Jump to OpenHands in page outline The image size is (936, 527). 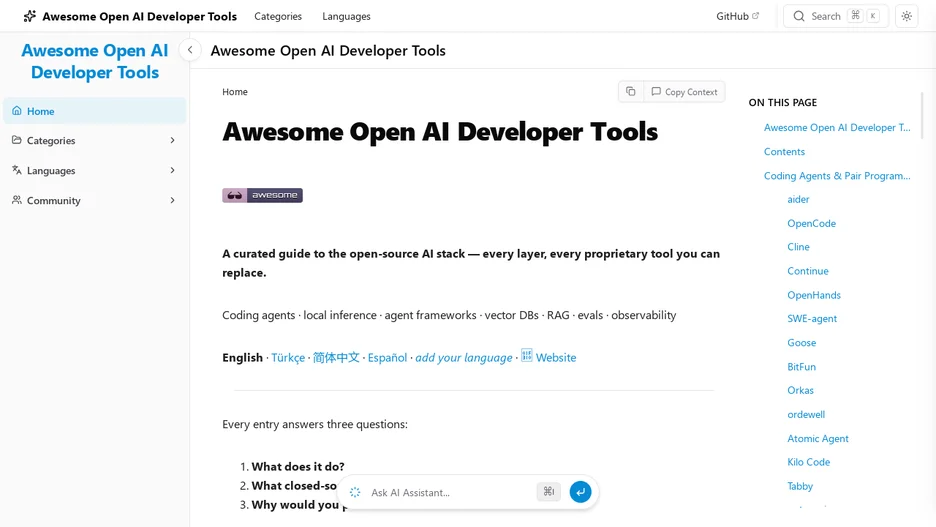tap(814, 295)
